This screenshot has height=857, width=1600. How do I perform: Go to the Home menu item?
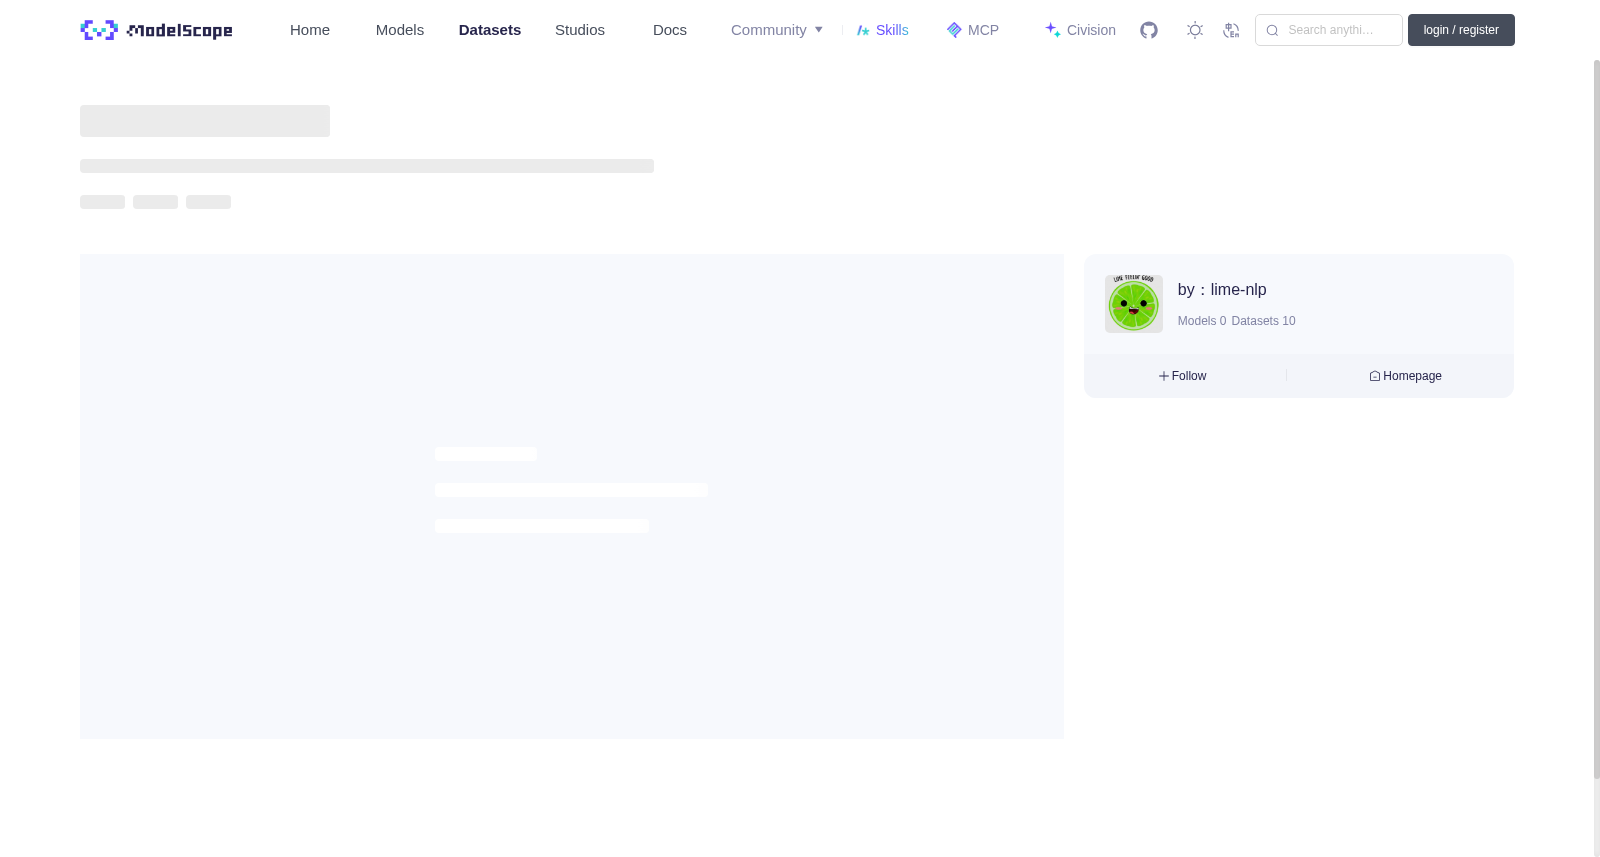click(310, 30)
